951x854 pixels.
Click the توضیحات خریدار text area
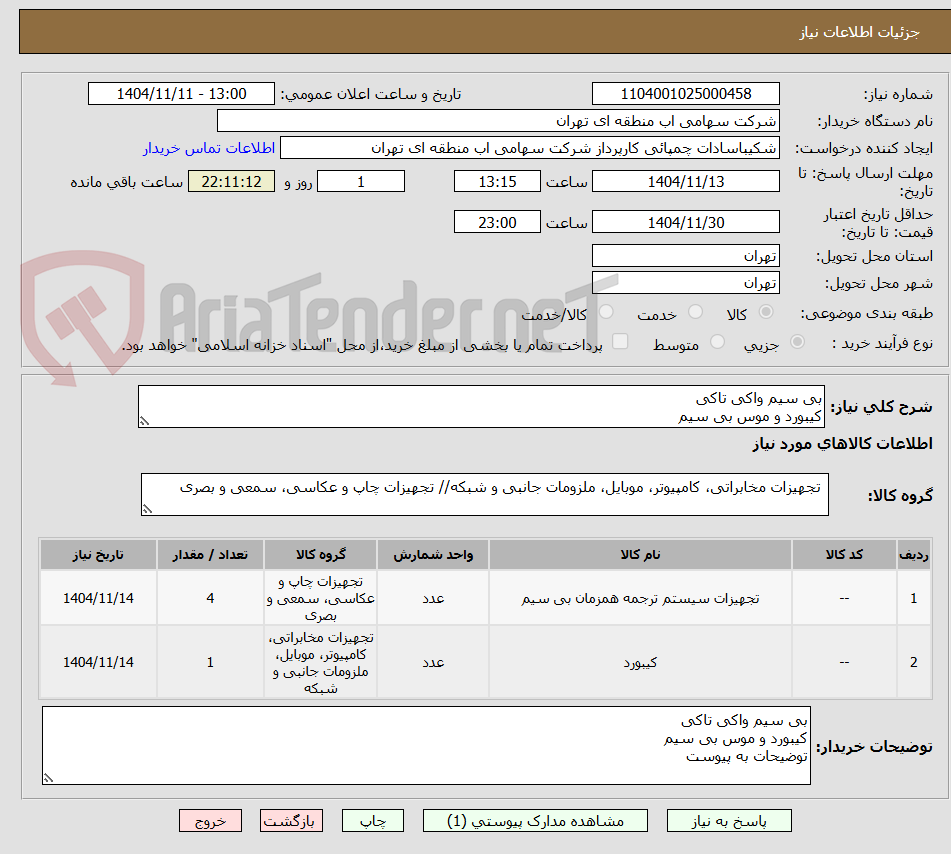426,745
